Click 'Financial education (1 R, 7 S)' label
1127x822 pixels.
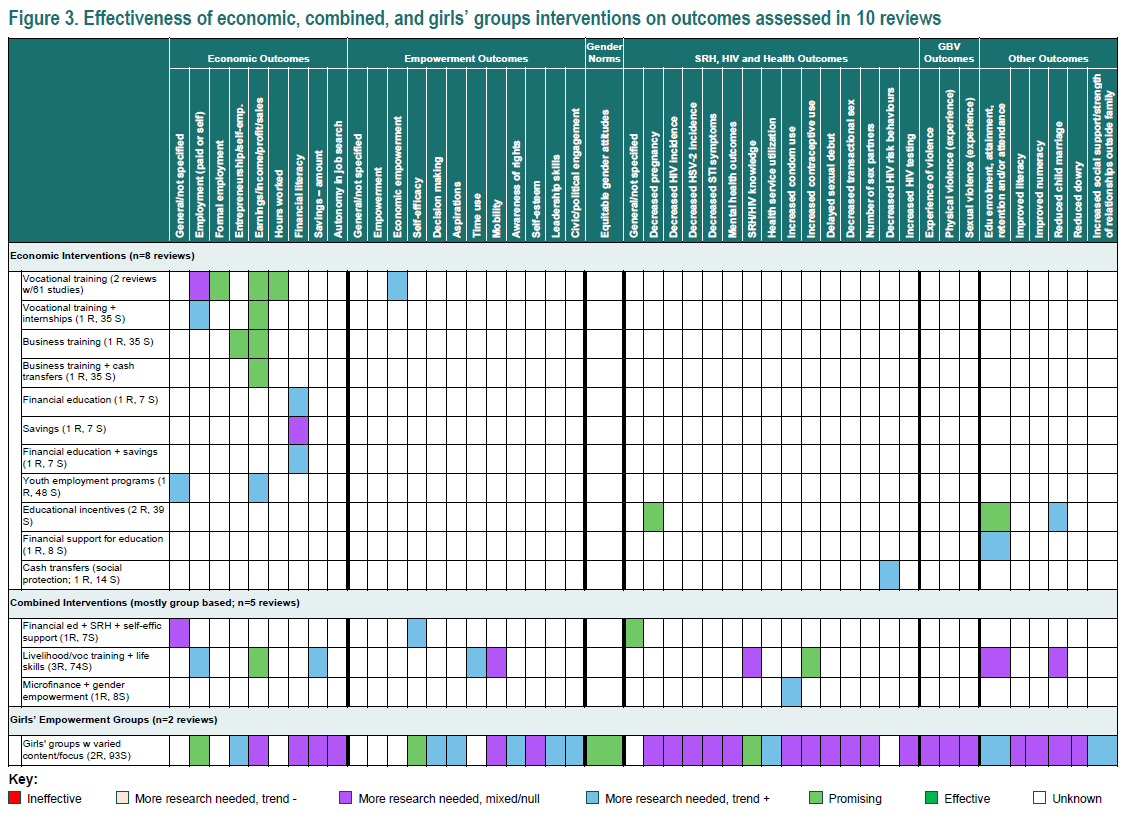tap(91, 400)
